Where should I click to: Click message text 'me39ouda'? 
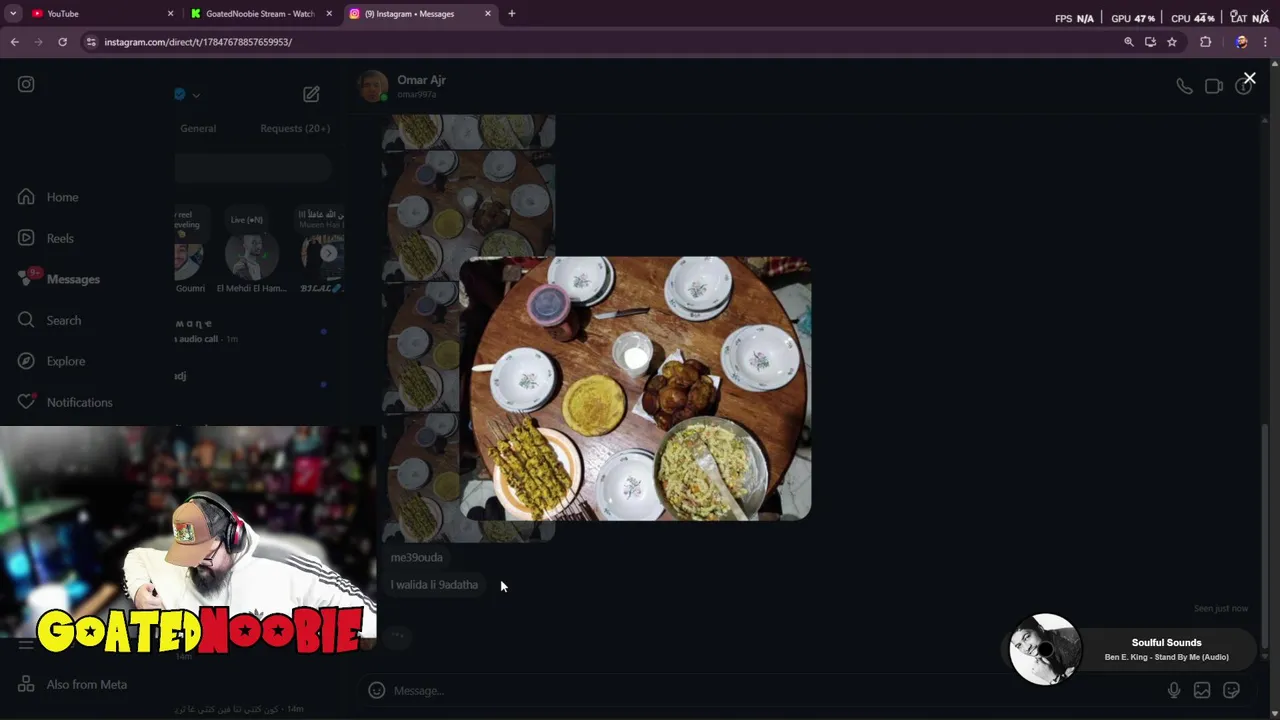[416, 557]
